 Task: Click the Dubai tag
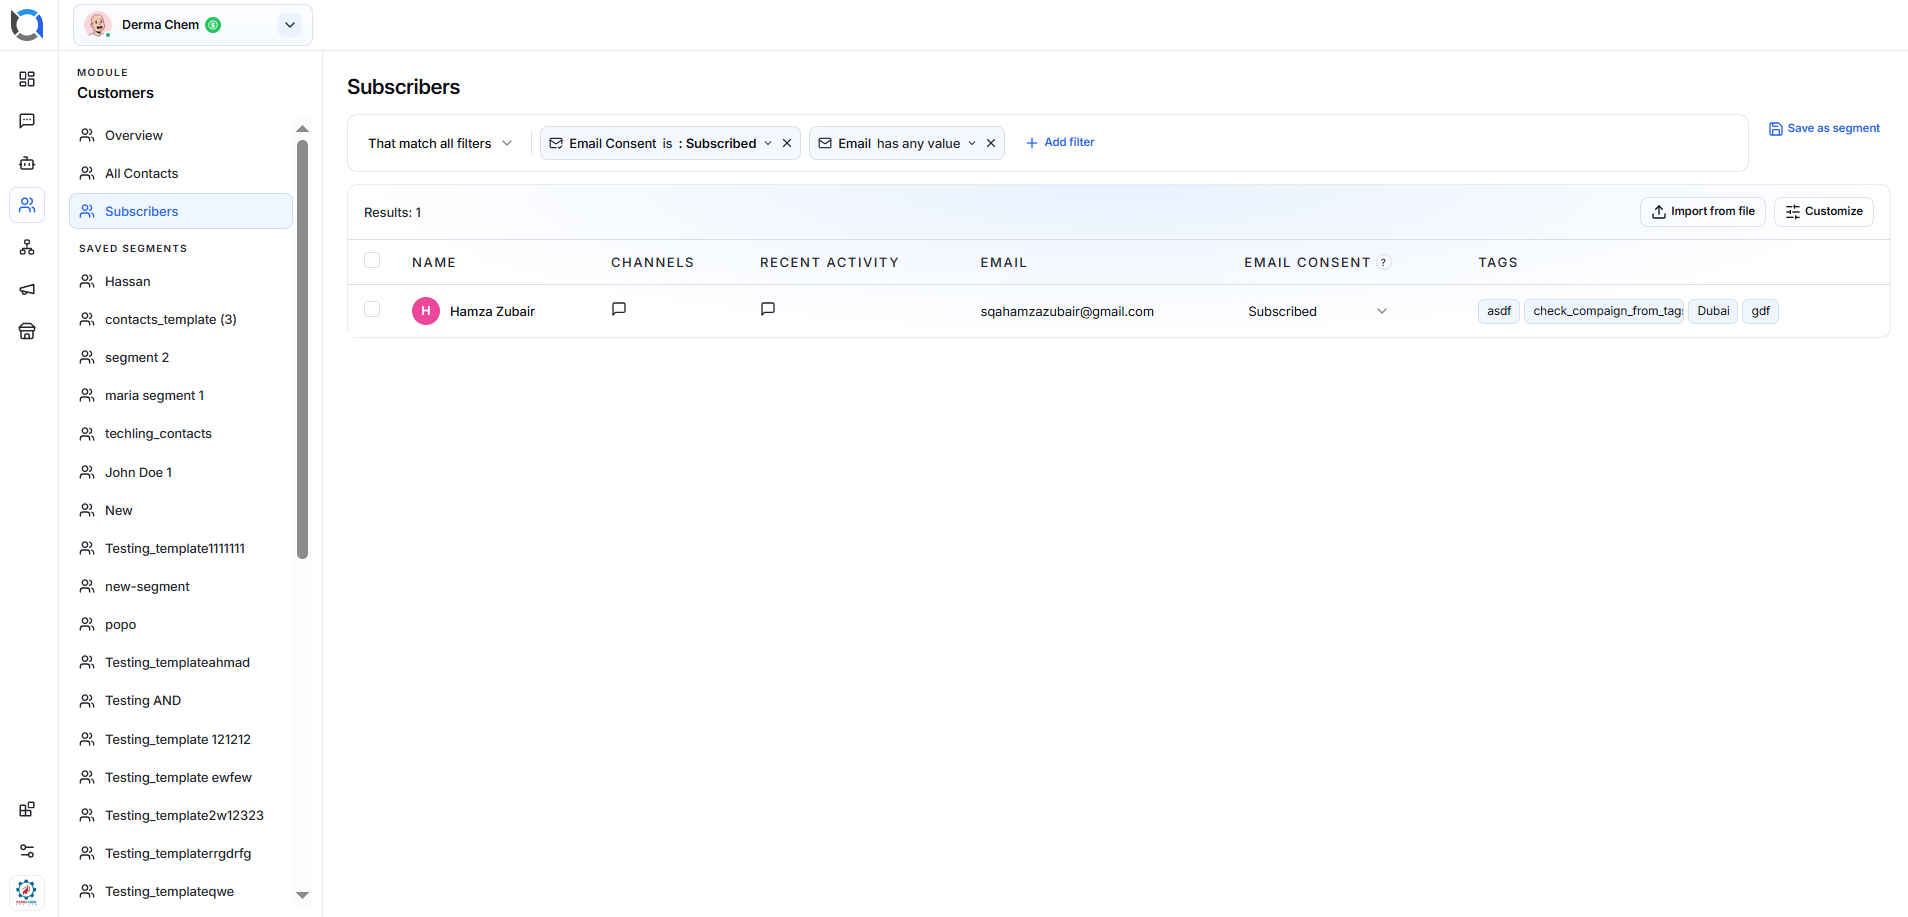point(1713,311)
